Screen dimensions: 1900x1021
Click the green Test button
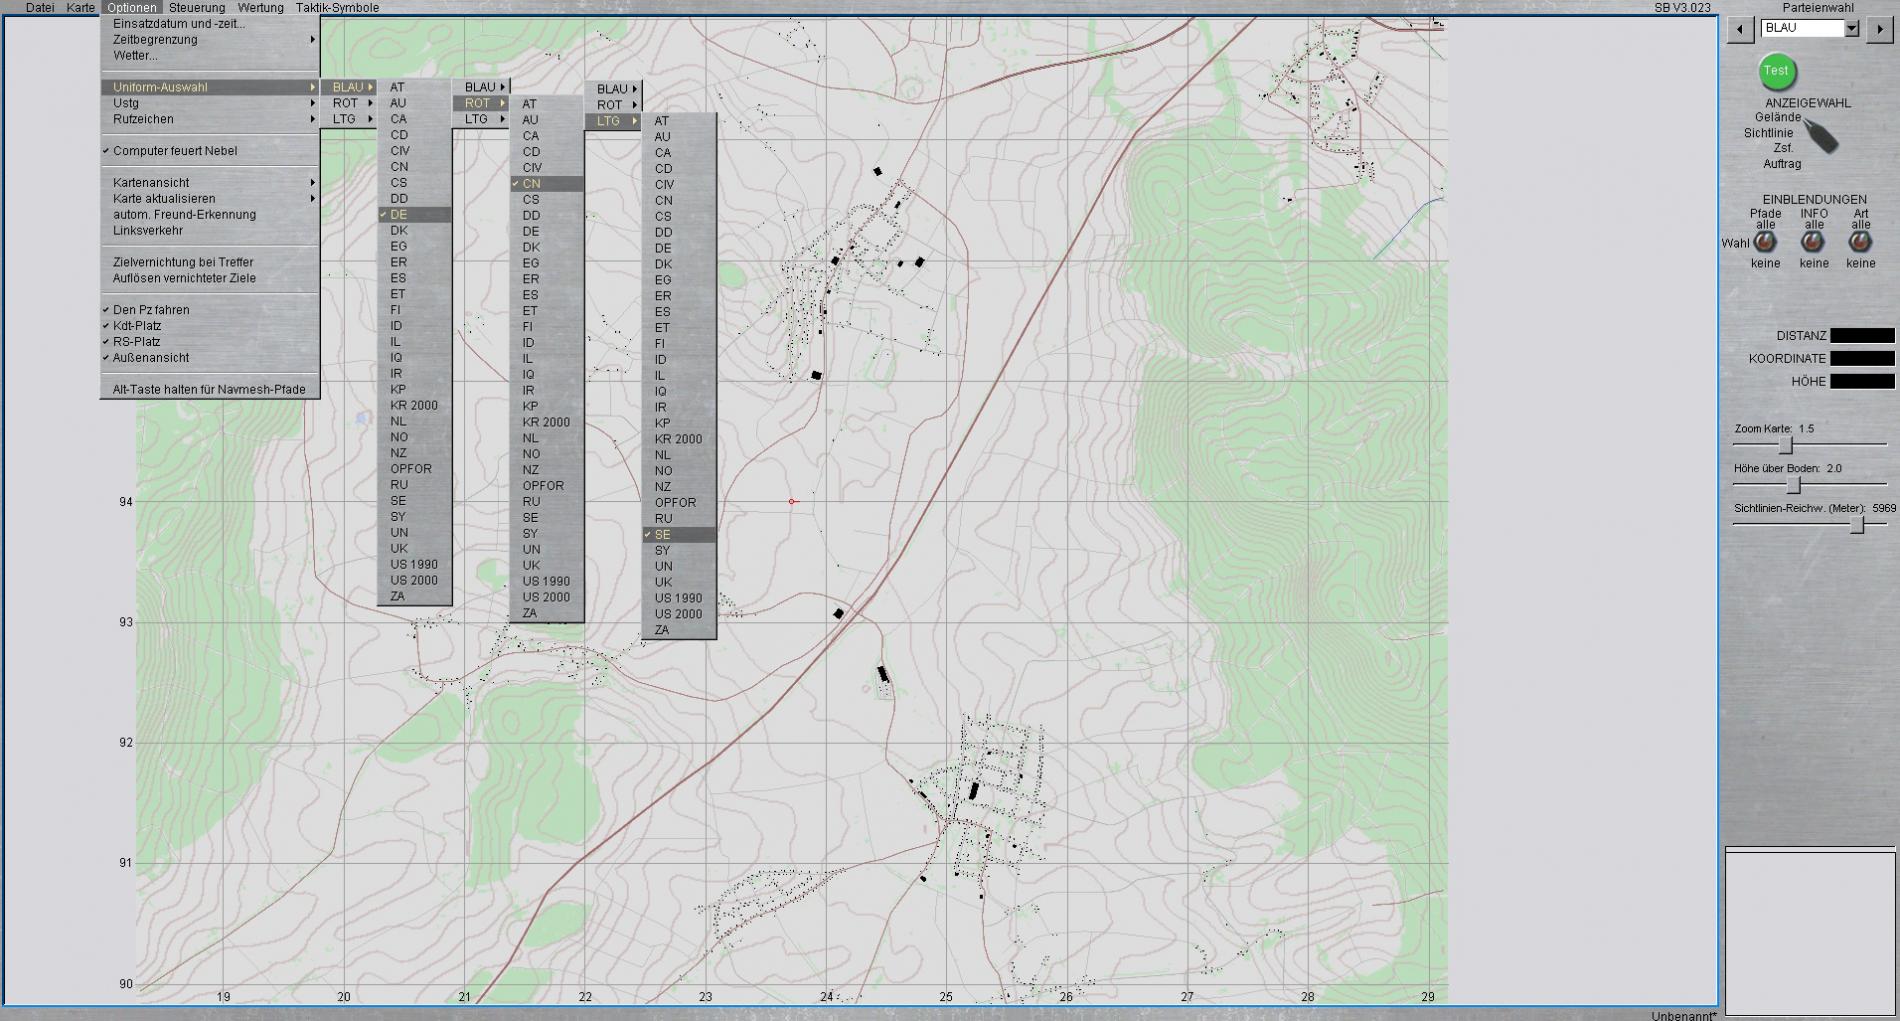[1776, 71]
